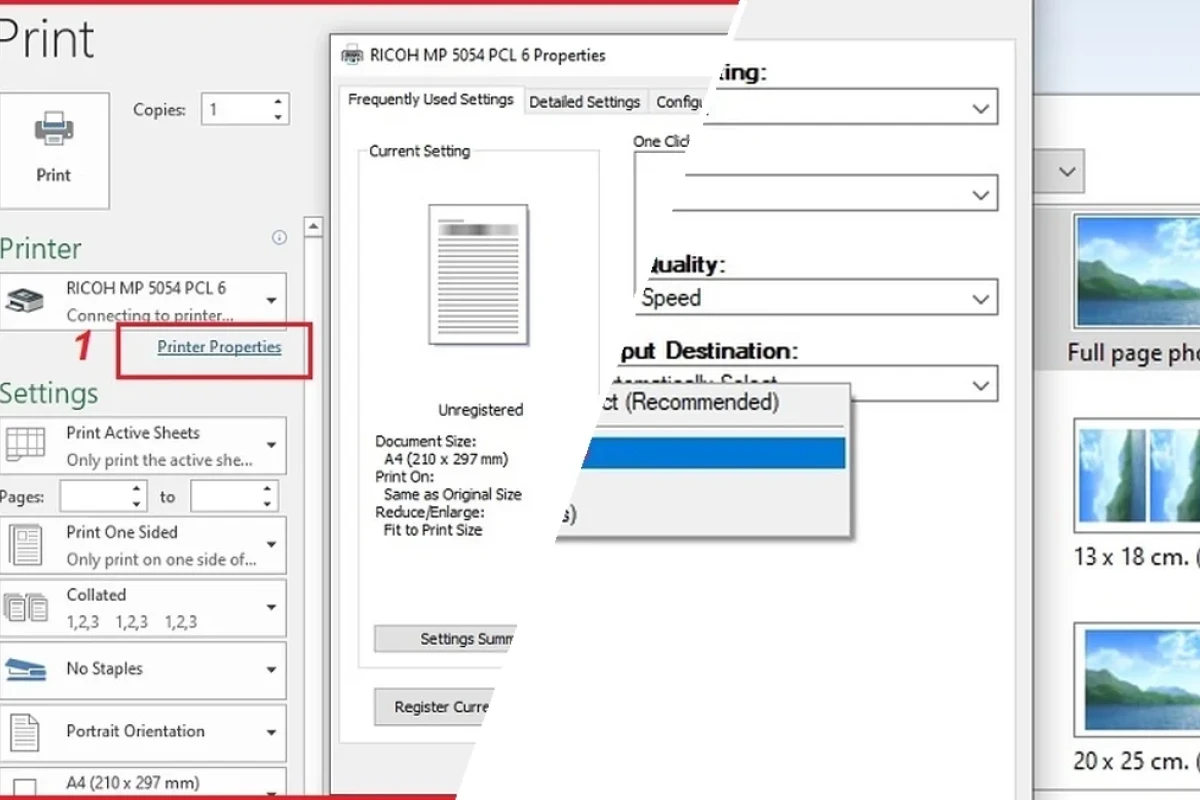Expand the Print One Sided dropdown
The width and height of the screenshot is (1200, 800).
(x=143, y=545)
